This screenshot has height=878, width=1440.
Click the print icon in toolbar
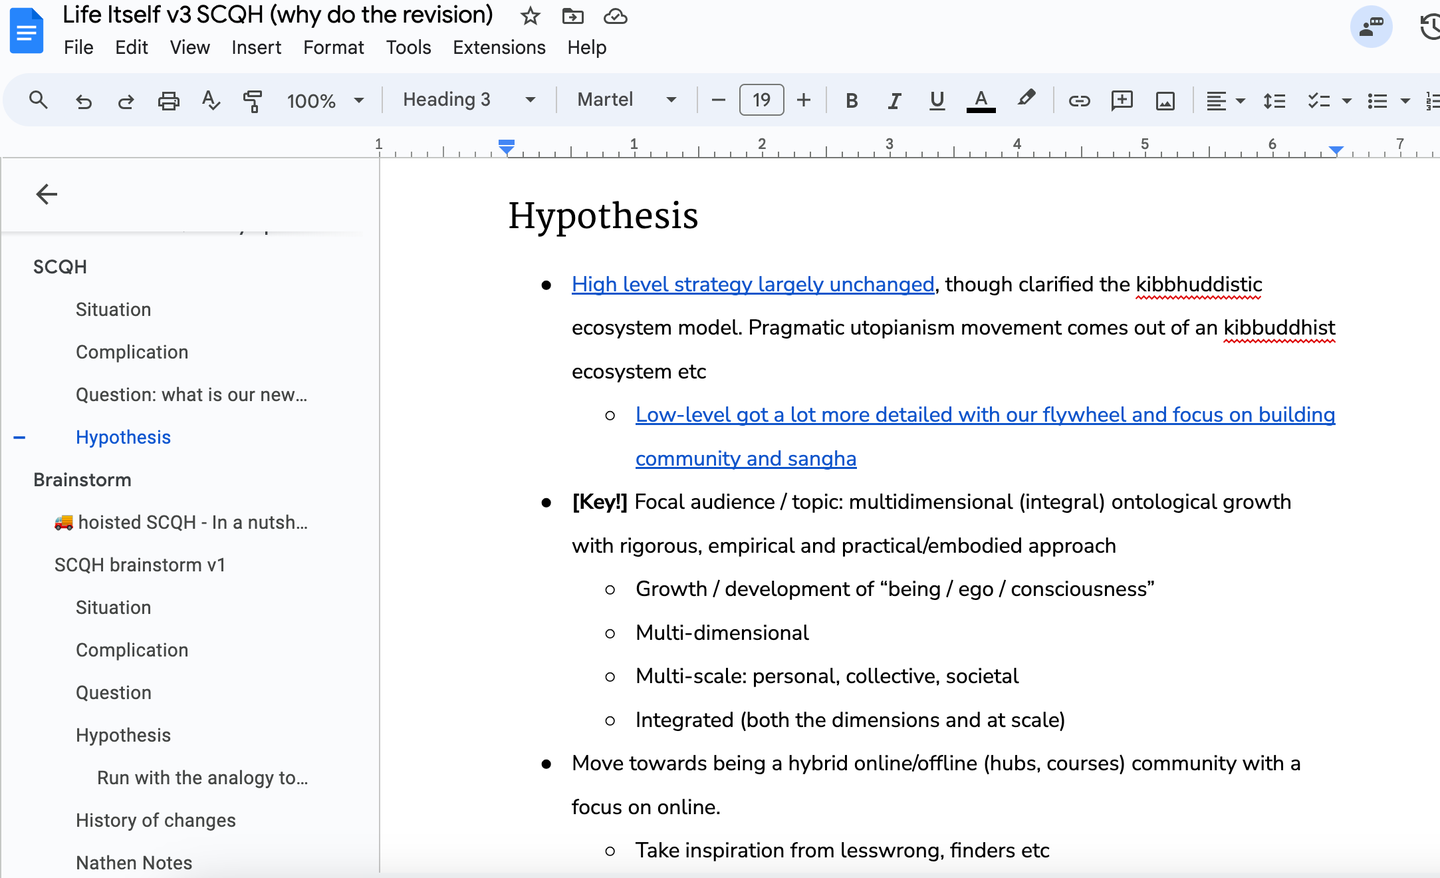pyautogui.click(x=168, y=100)
